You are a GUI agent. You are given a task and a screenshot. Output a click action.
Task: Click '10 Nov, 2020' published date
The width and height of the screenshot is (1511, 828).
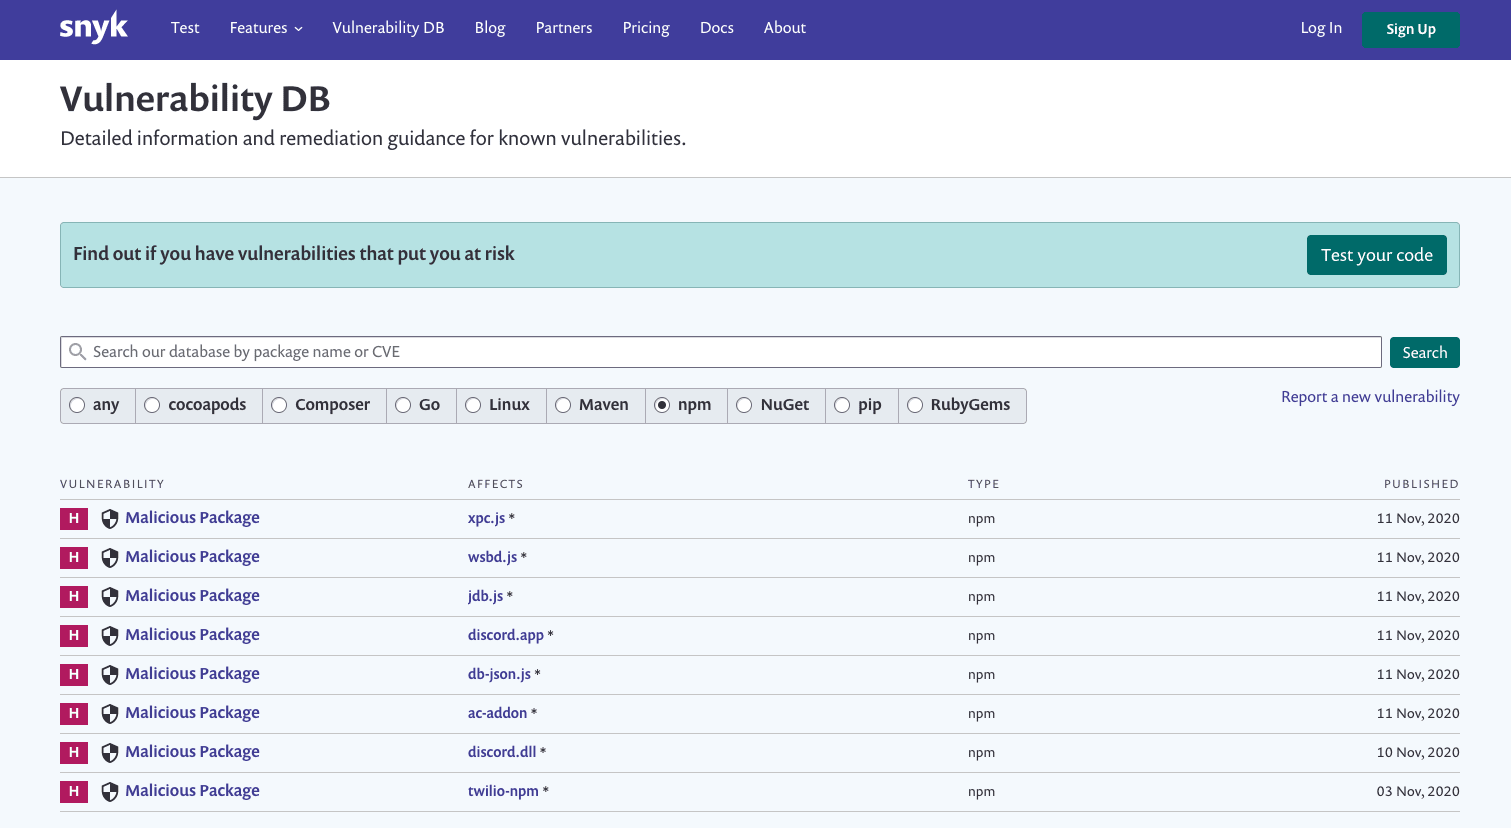1418,753
